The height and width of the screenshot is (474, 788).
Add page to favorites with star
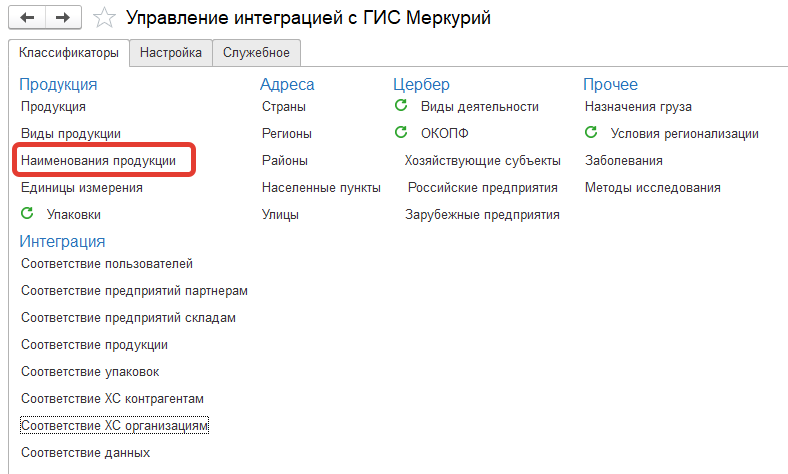(104, 18)
